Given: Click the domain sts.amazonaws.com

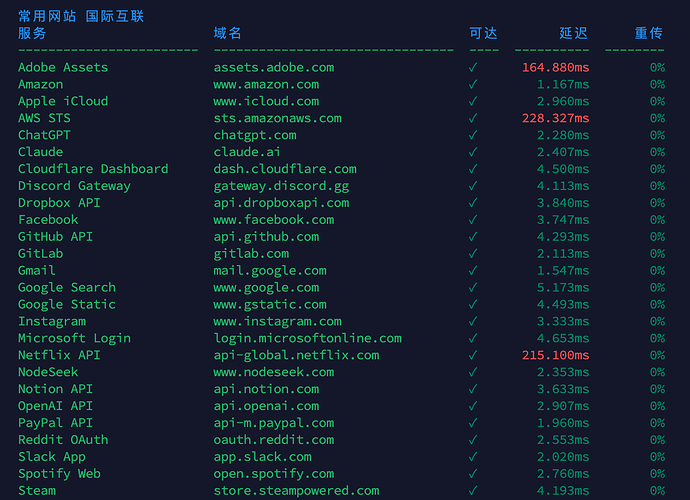Looking at the screenshot, I should [x=278, y=118].
